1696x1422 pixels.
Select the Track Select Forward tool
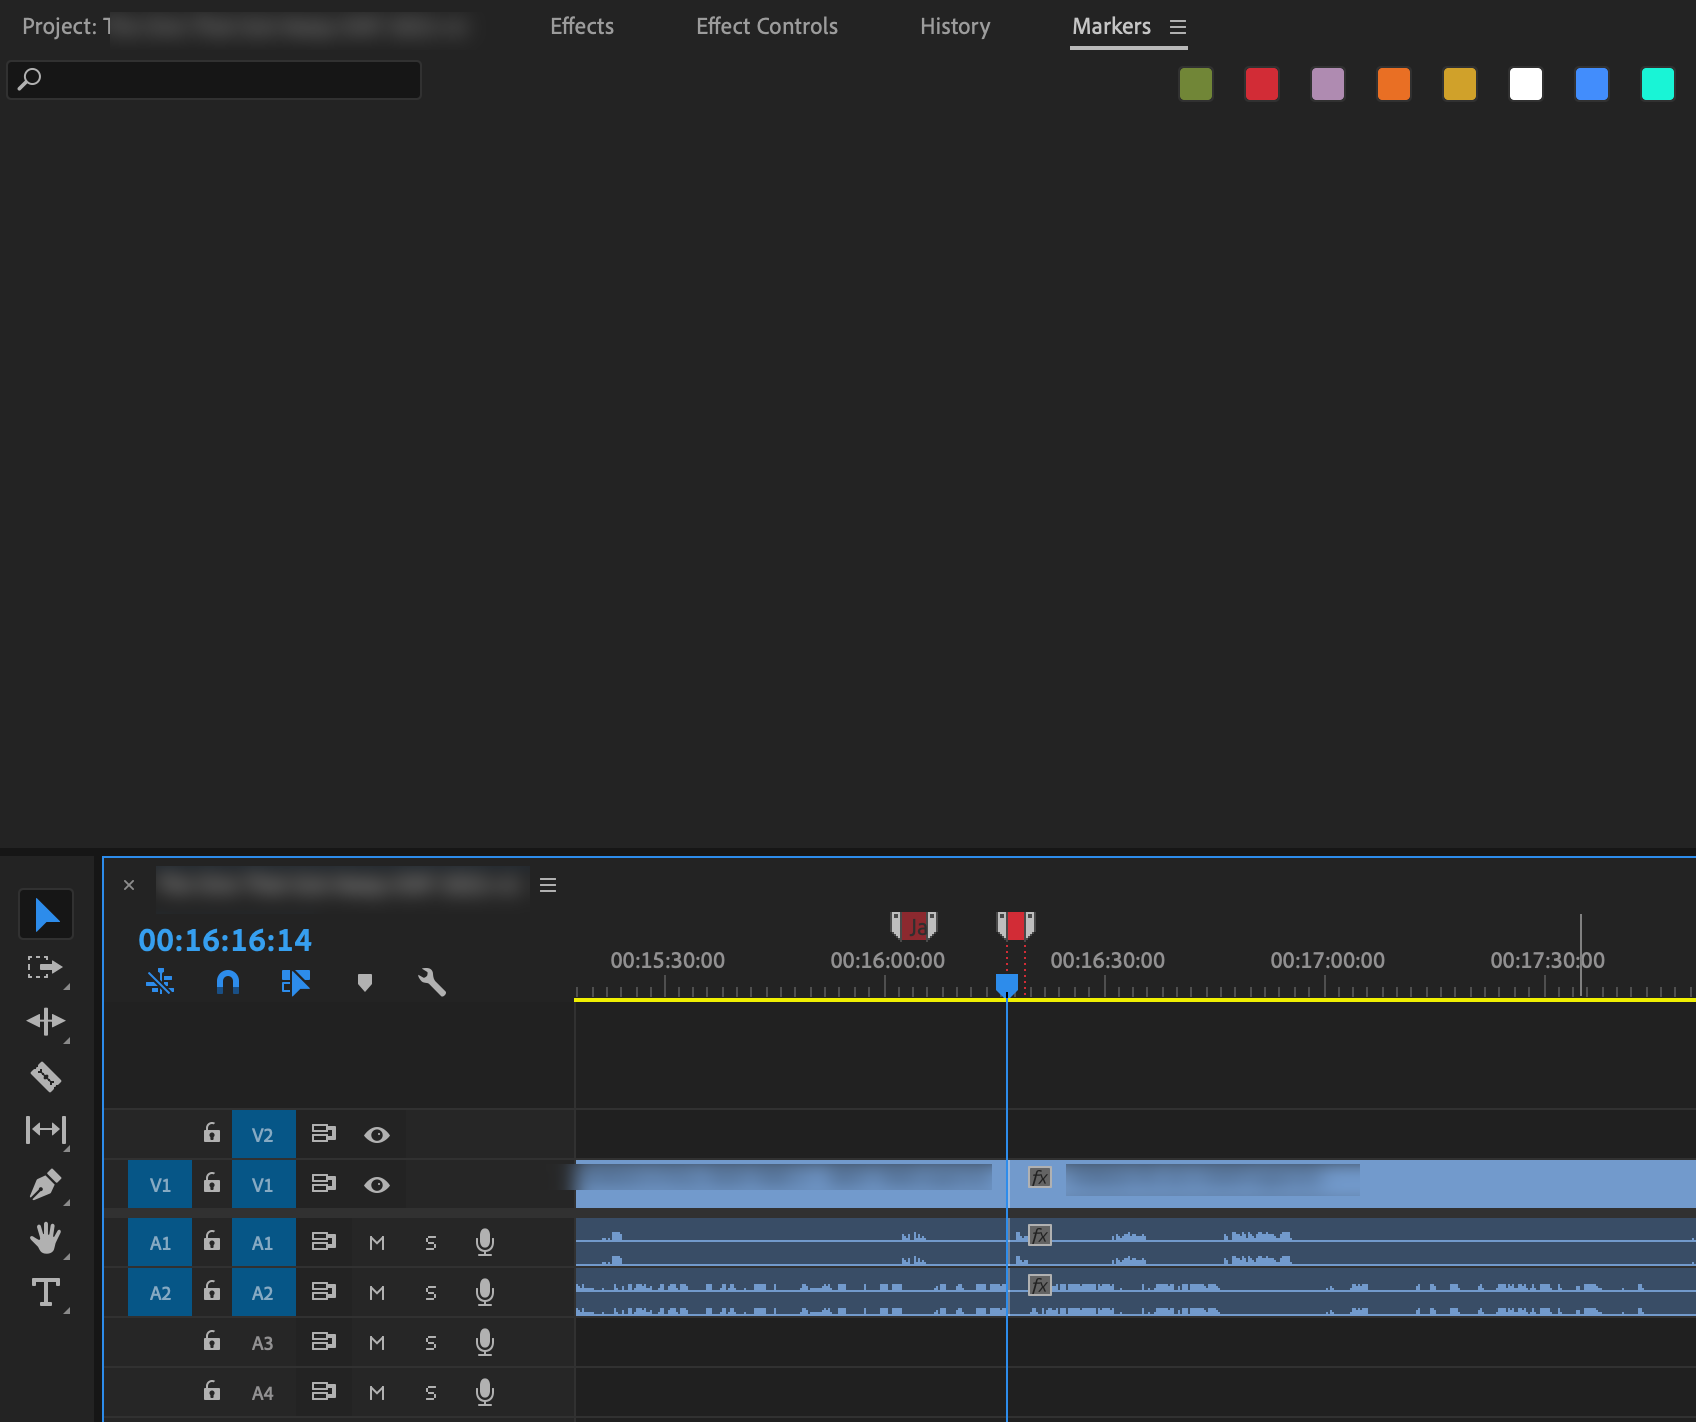pos(46,967)
